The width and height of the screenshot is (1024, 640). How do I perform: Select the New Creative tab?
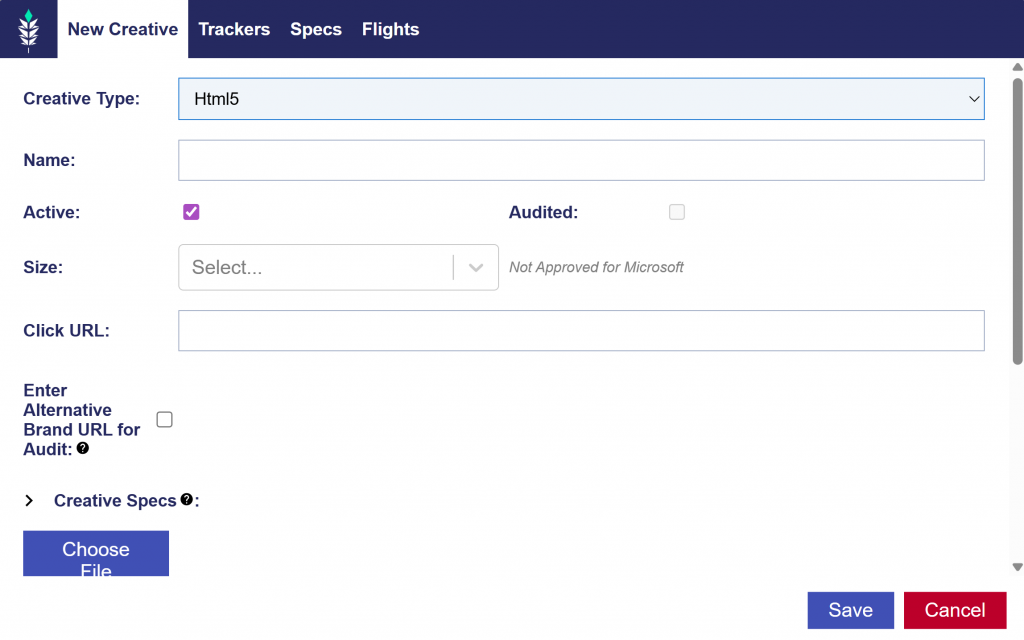pyautogui.click(x=123, y=29)
